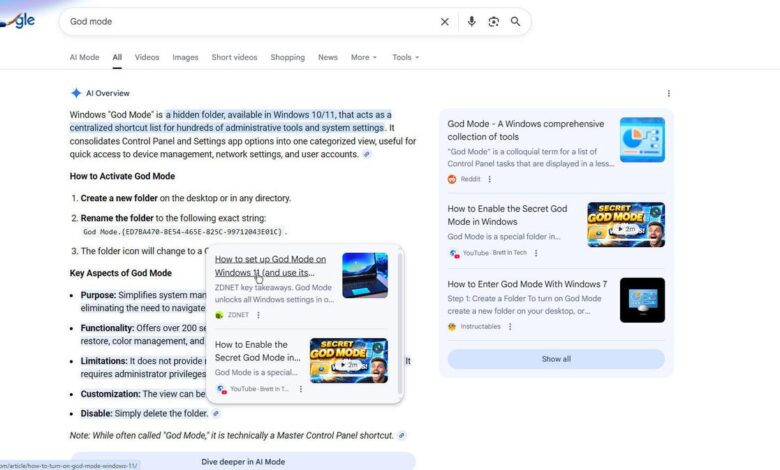This screenshot has width=780, height=470.
Task: Clear the search box with X icon
Action: pos(445,21)
